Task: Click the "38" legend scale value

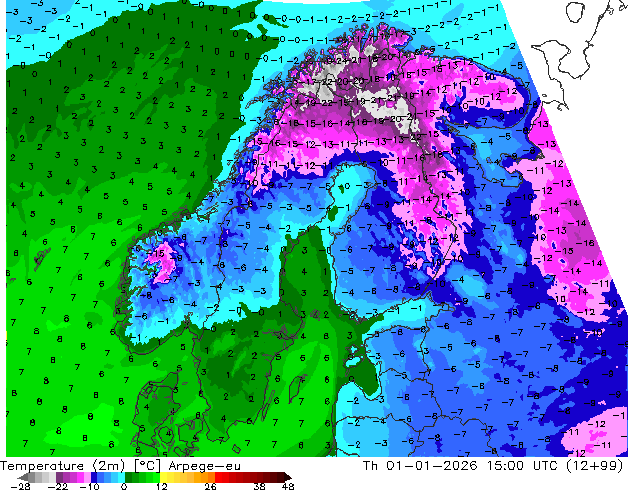Action: [259, 486]
